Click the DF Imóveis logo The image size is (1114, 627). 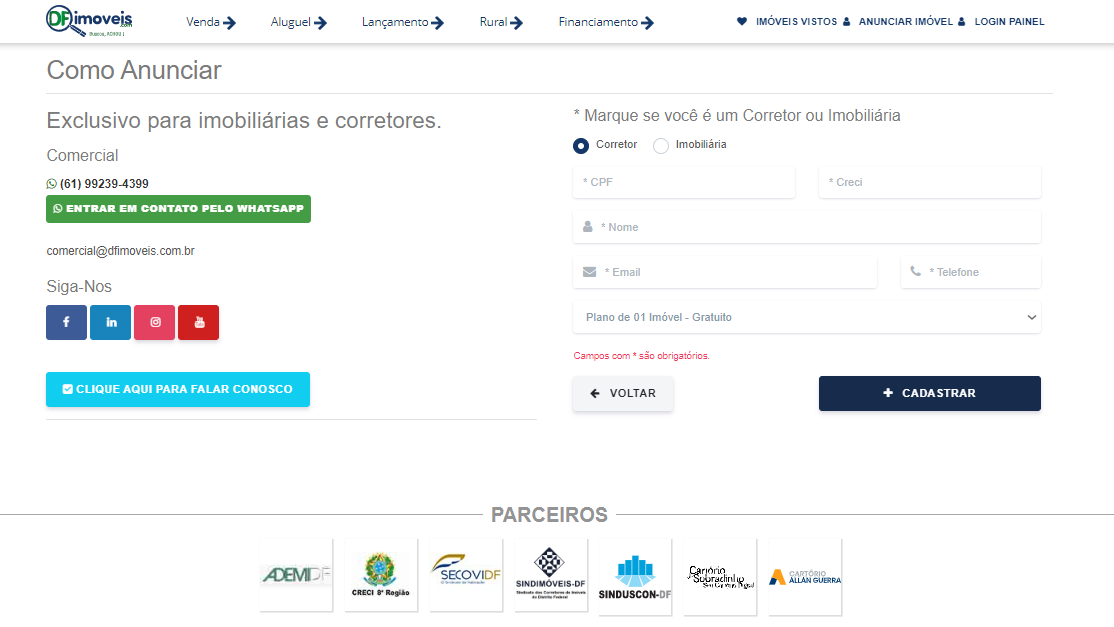[89, 21]
